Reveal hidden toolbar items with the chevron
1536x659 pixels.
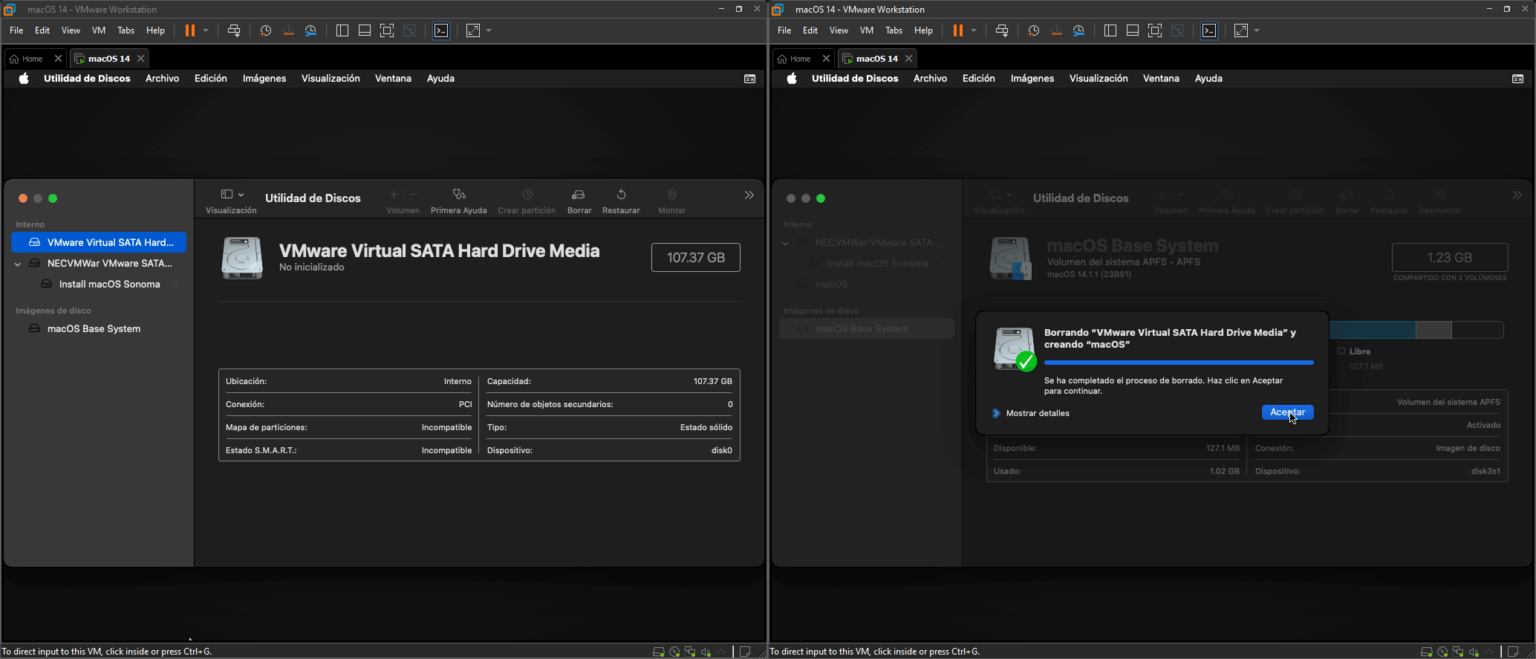[x=749, y=197]
